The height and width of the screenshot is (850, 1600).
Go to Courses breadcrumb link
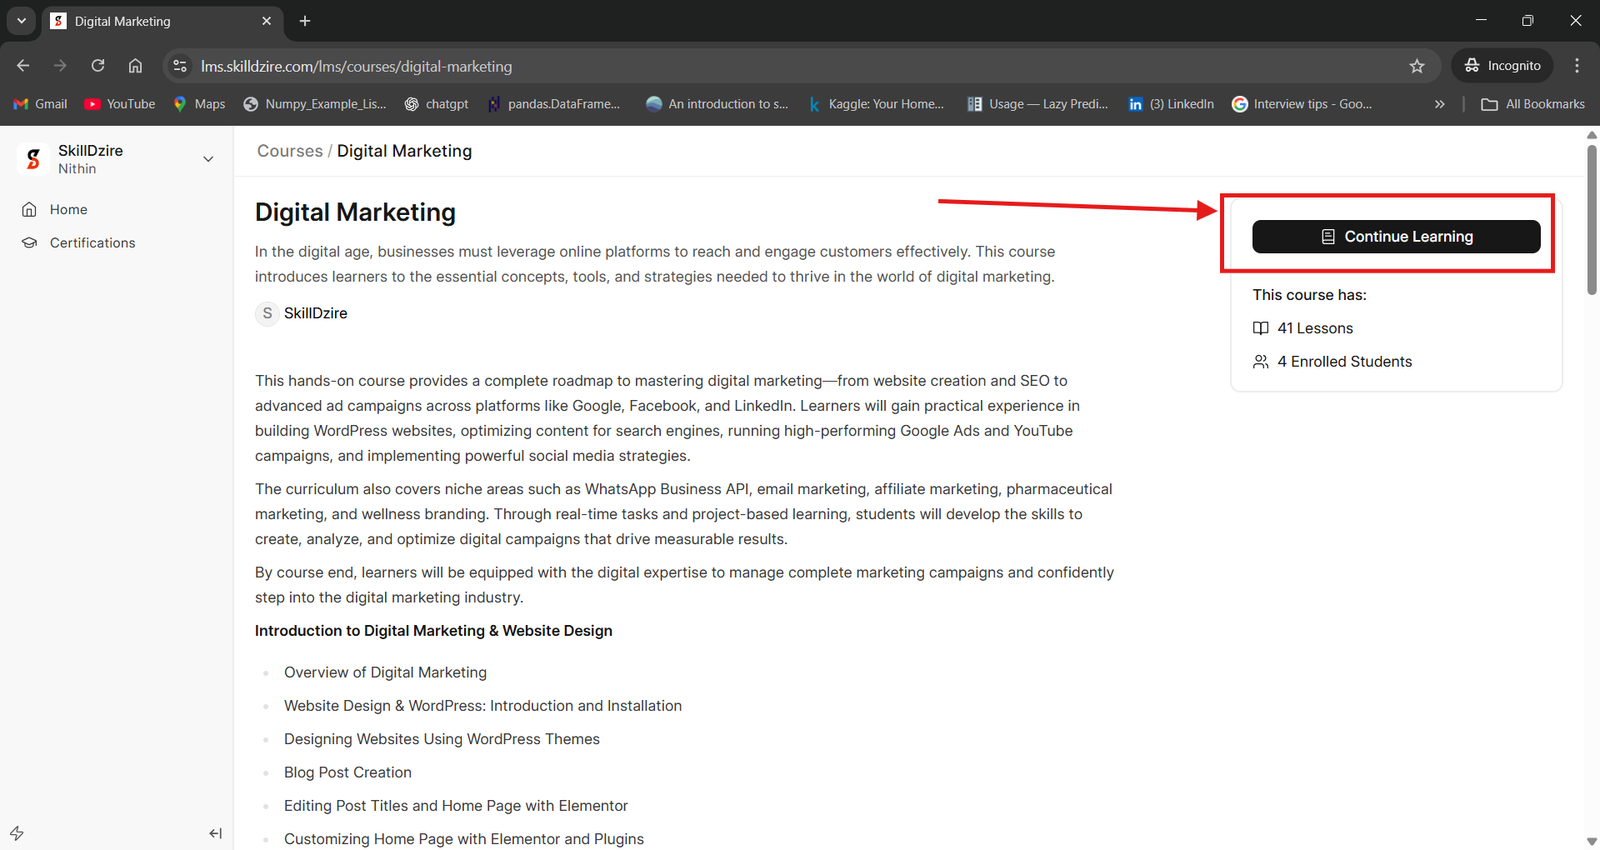[289, 151]
